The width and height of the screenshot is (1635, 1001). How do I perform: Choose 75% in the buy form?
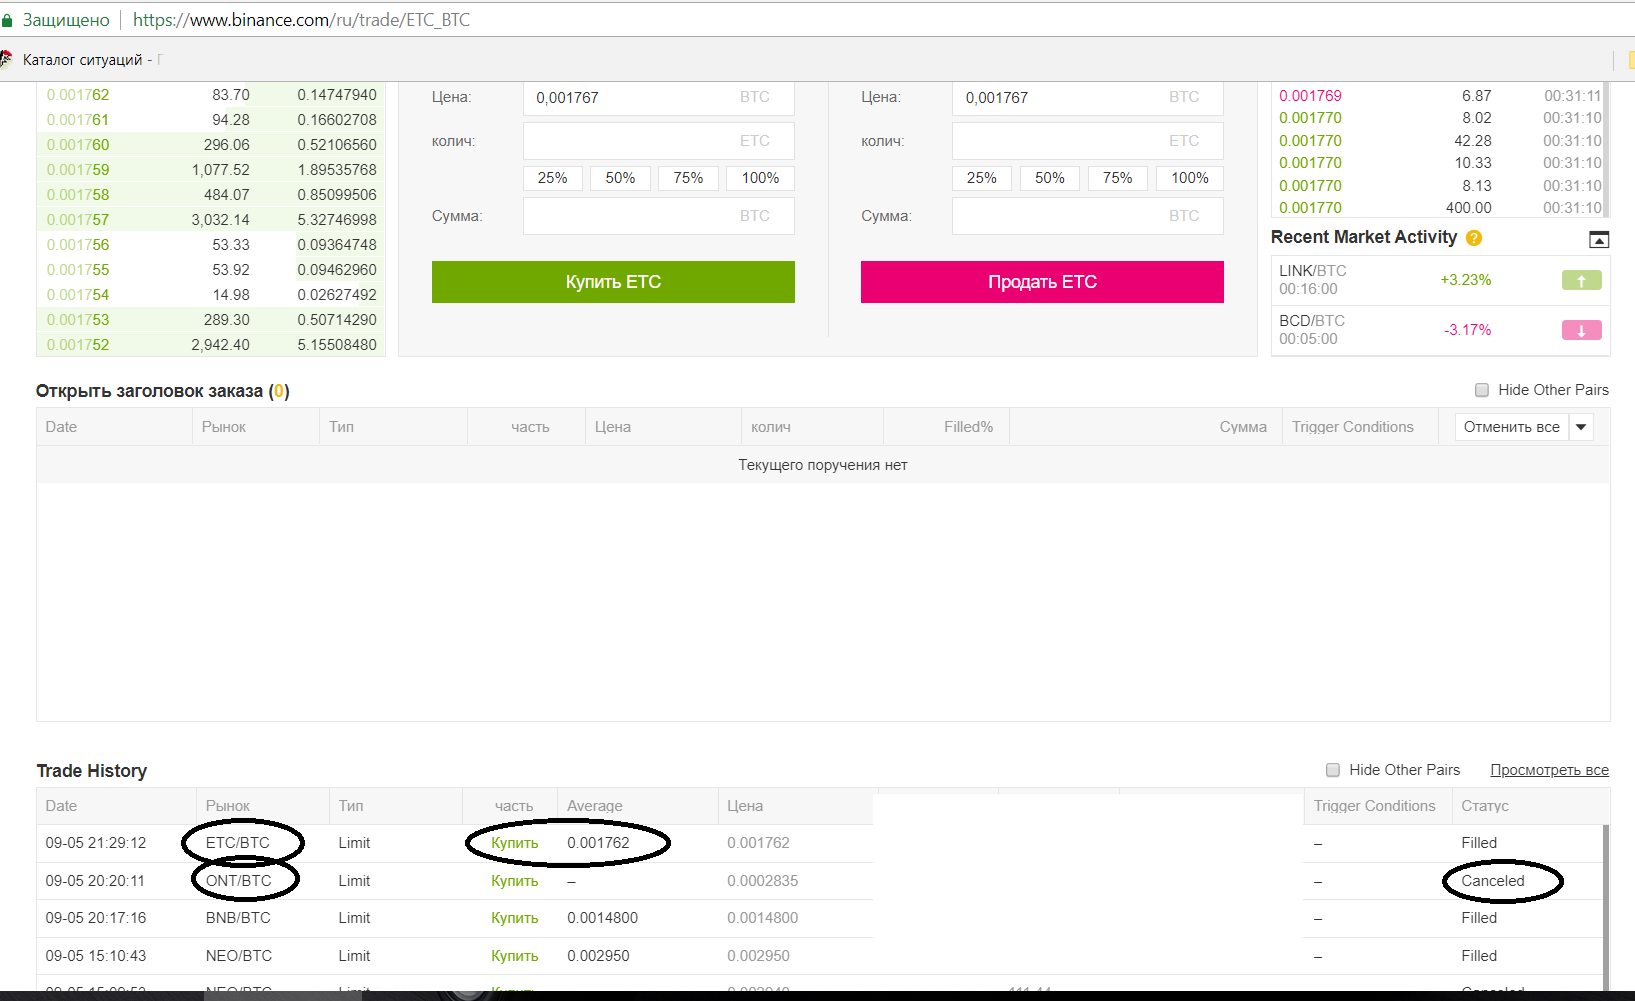tap(688, 178)
